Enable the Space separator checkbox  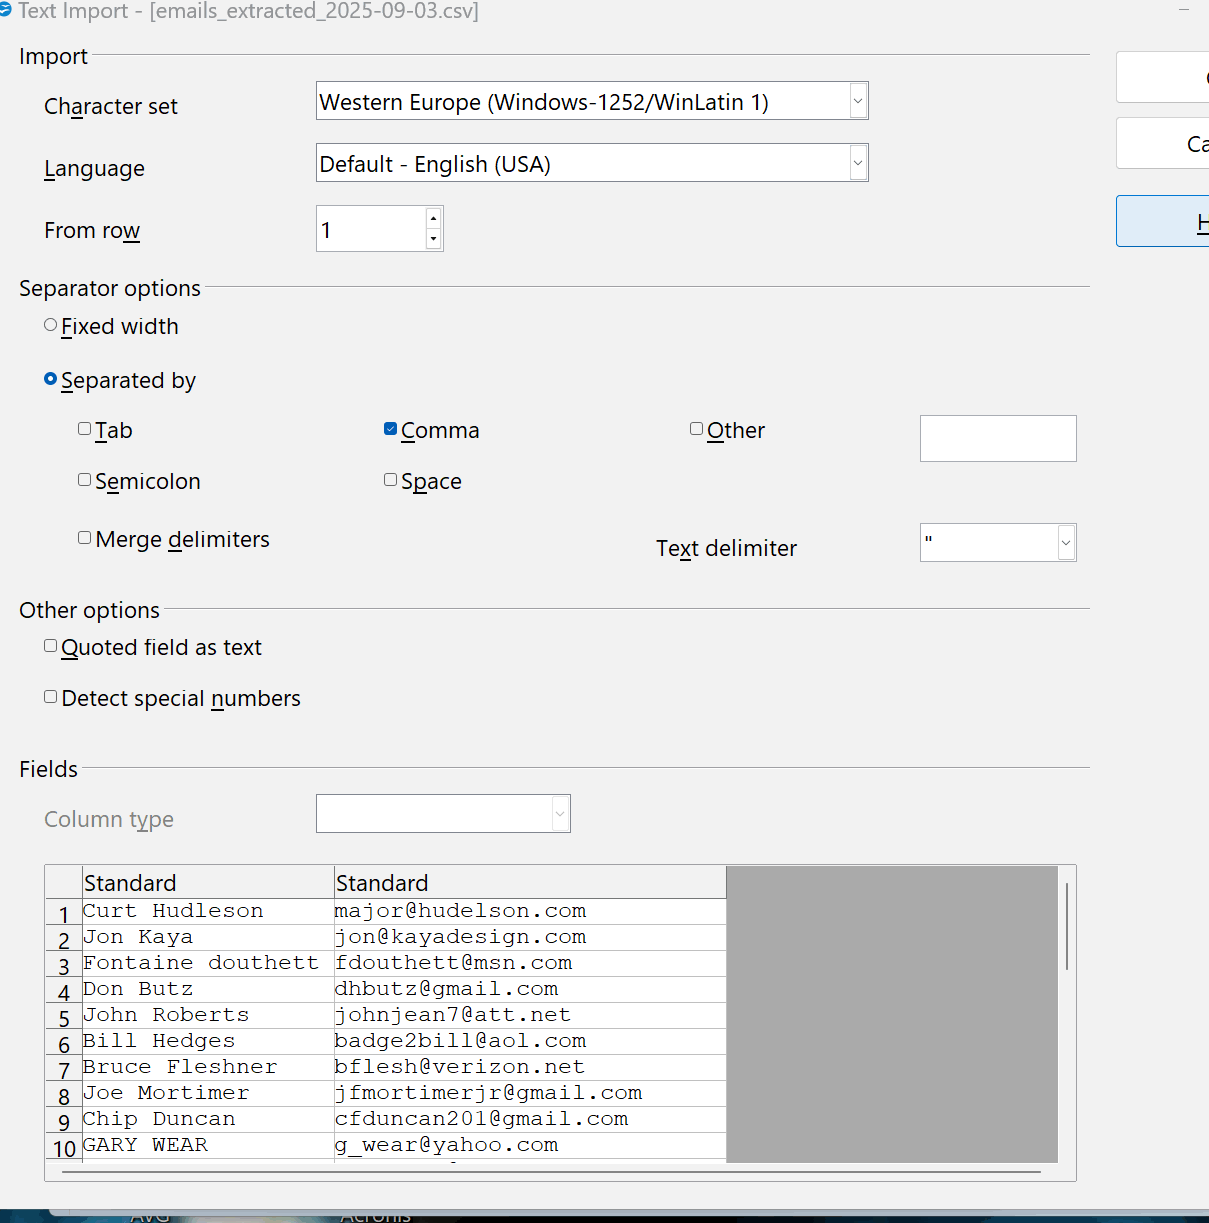pos(391,480)
